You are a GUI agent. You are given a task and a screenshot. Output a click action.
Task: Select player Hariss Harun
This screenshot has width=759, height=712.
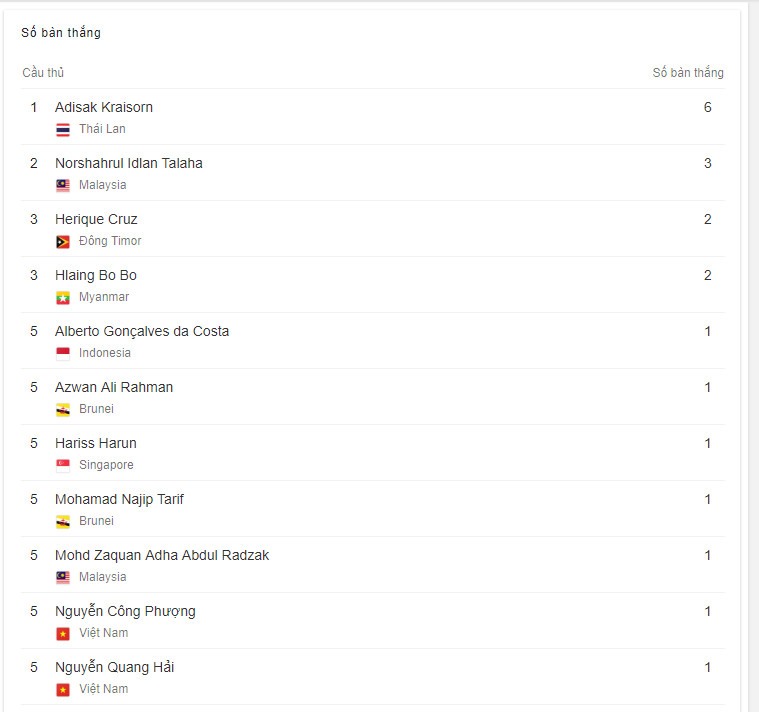coord(96,443)
